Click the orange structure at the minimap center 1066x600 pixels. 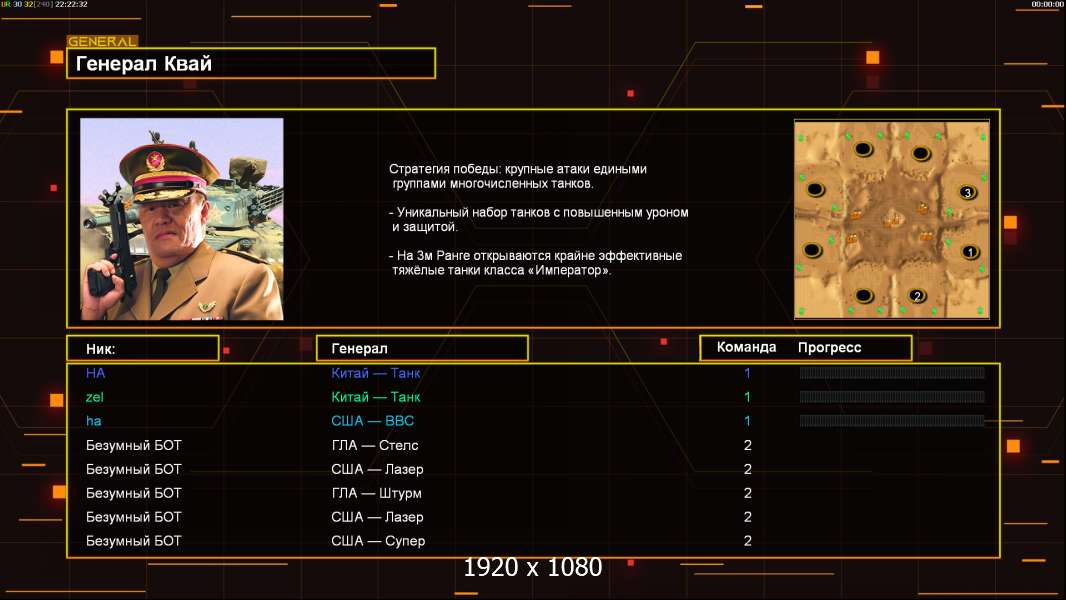pos(891,215)
